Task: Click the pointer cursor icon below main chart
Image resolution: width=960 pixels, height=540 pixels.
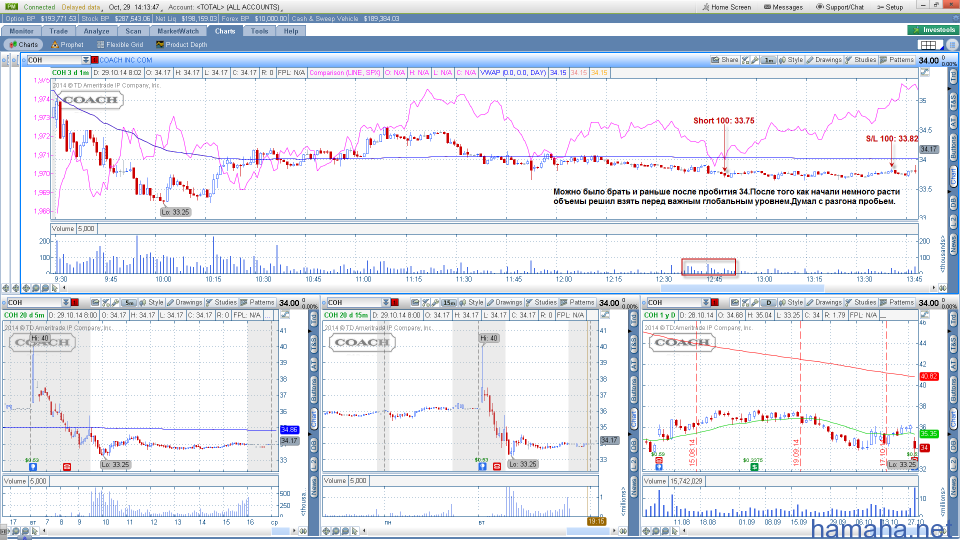Action: (54, 288)
